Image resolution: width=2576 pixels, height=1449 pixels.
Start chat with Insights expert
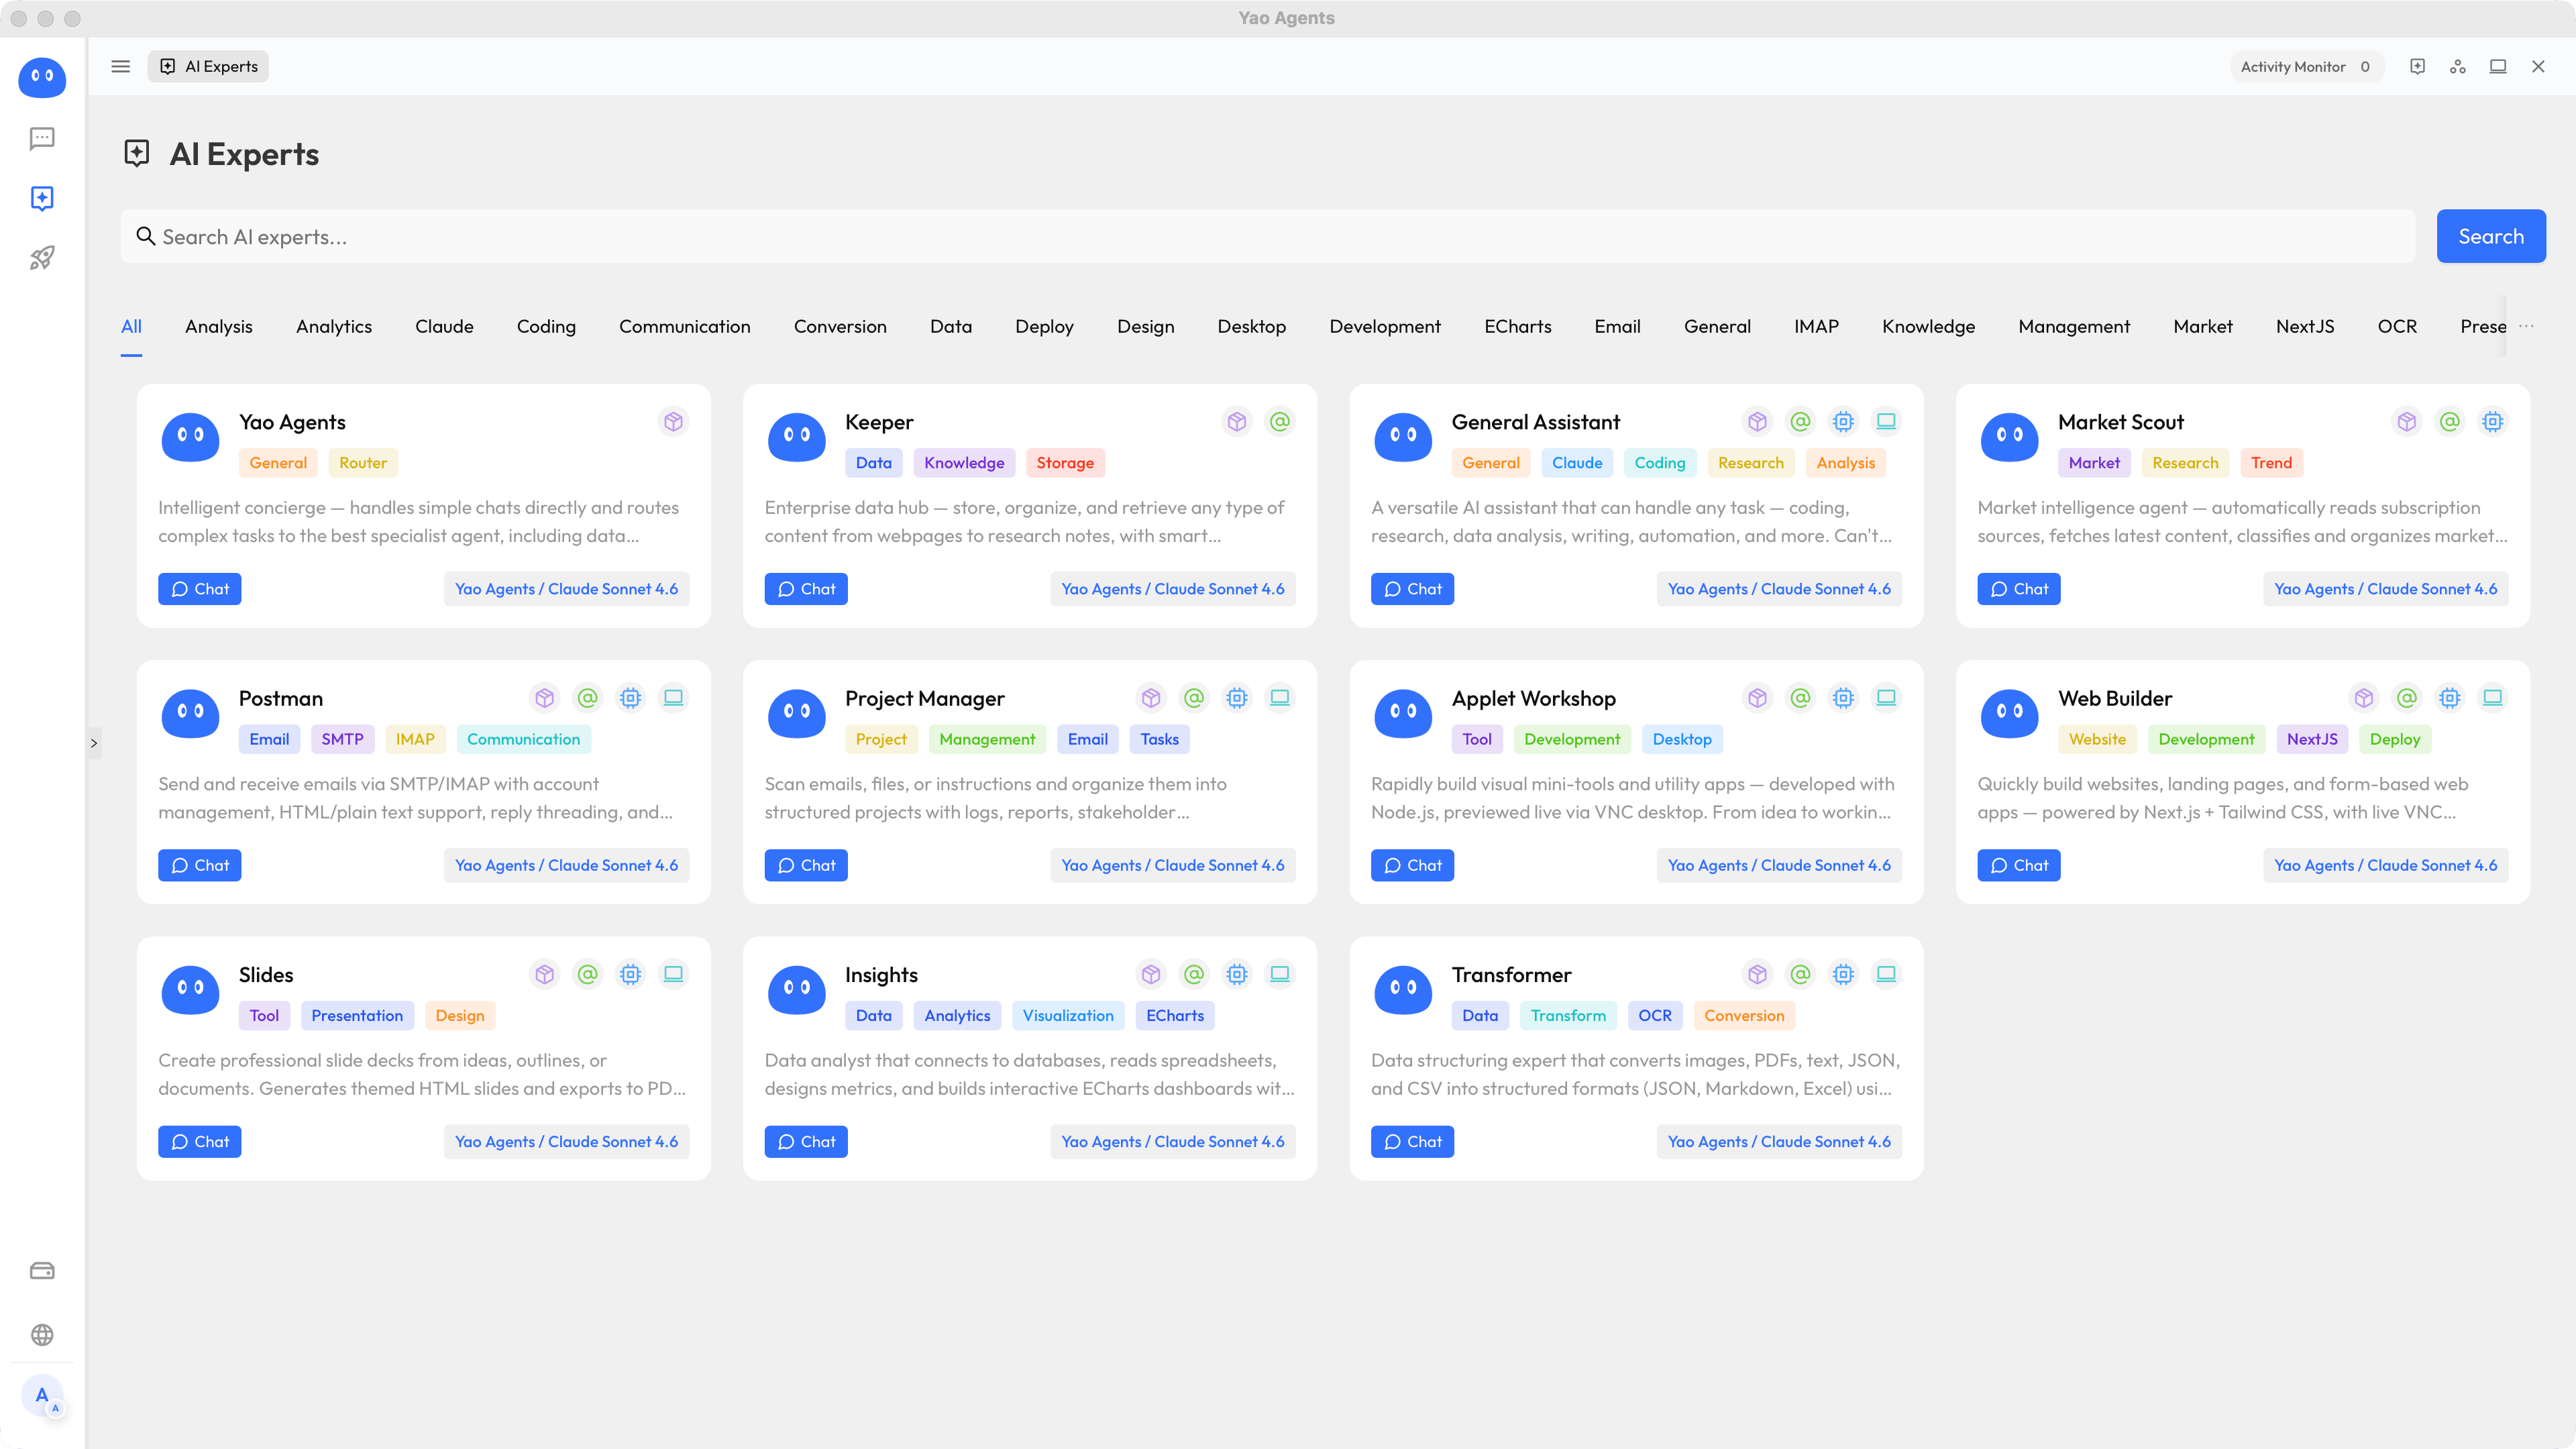pos(806,1141)
